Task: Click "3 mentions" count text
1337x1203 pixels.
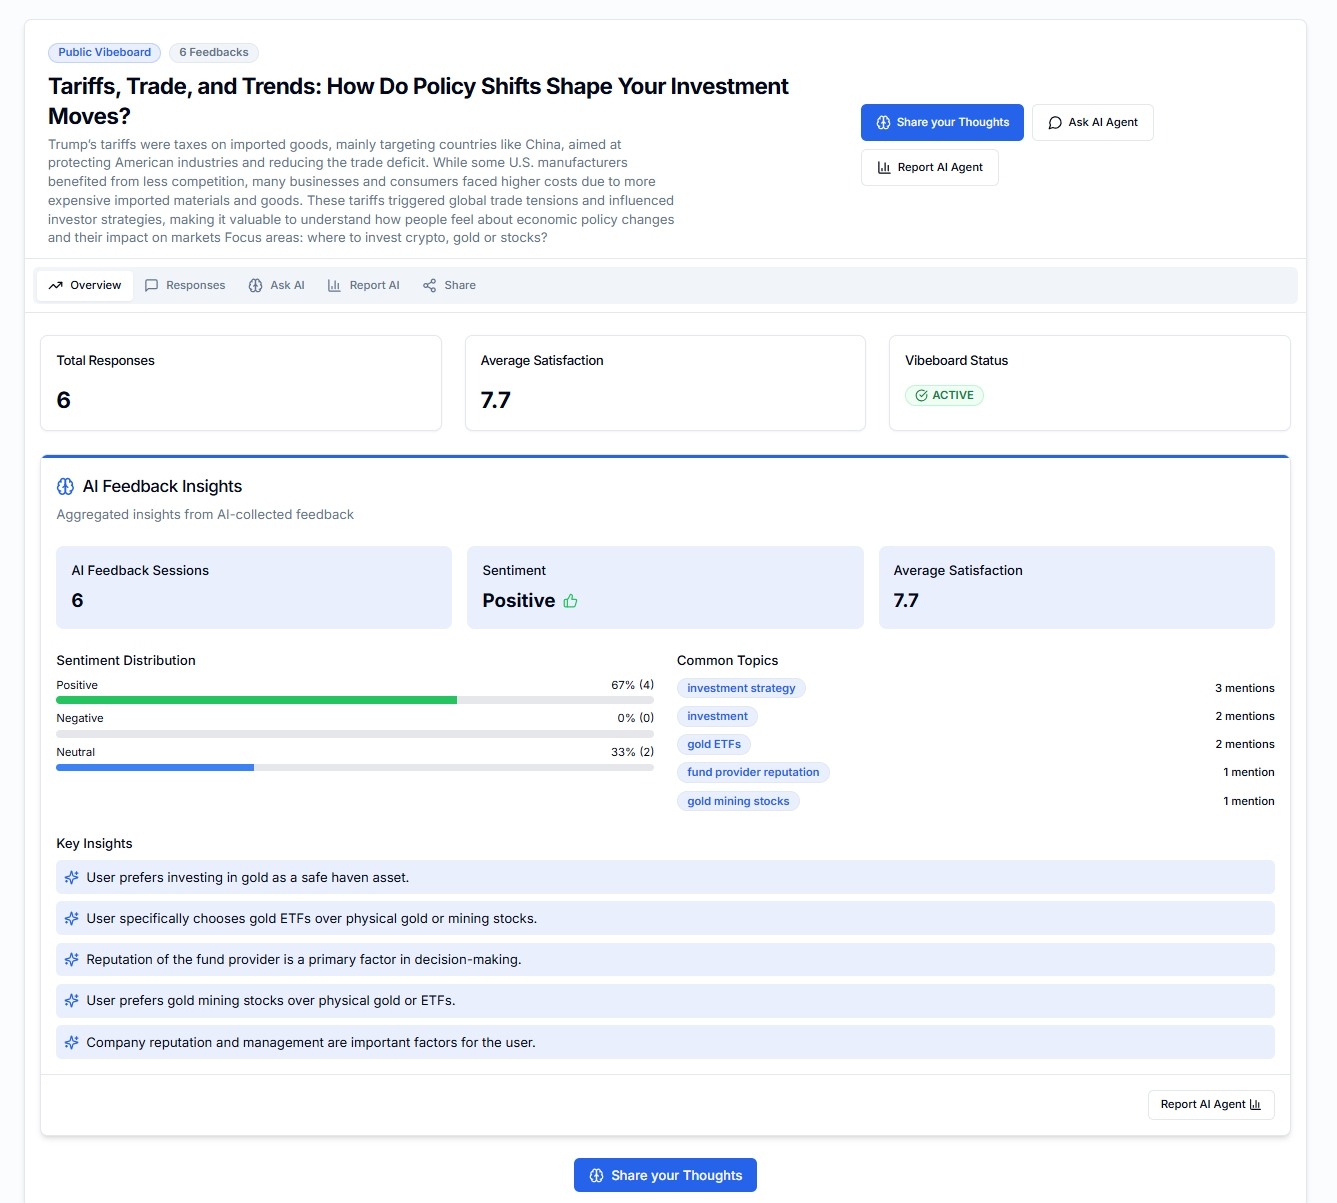Action: pyautogui.click(x=1244, y=689)
